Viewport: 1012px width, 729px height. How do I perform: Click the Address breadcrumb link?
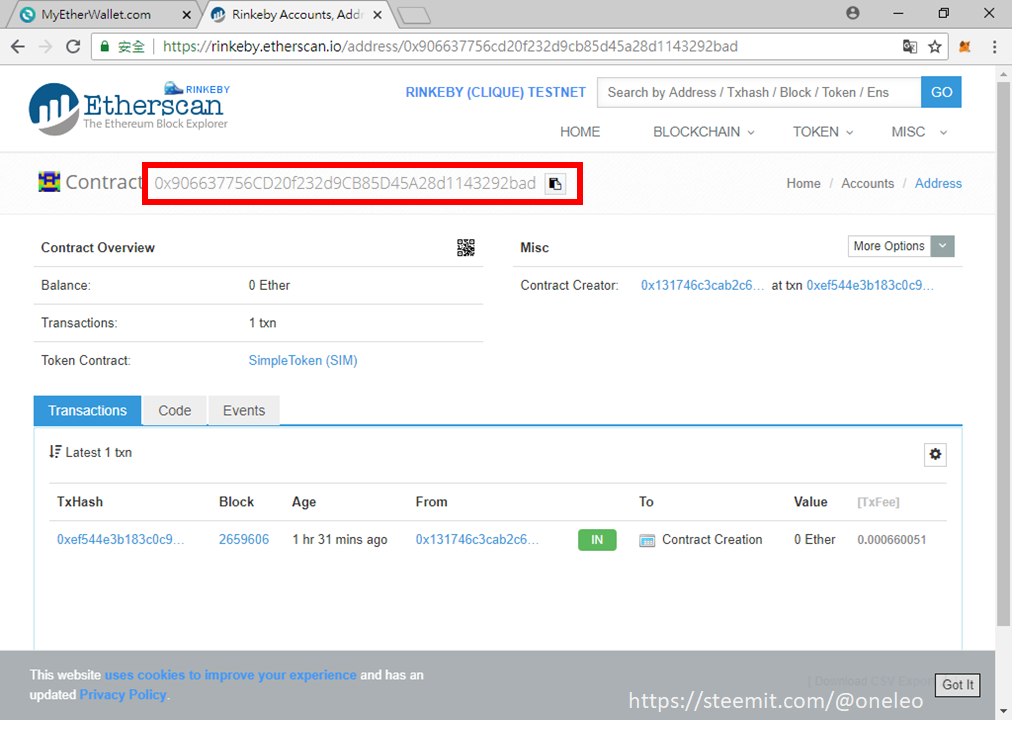pos(938,184)
